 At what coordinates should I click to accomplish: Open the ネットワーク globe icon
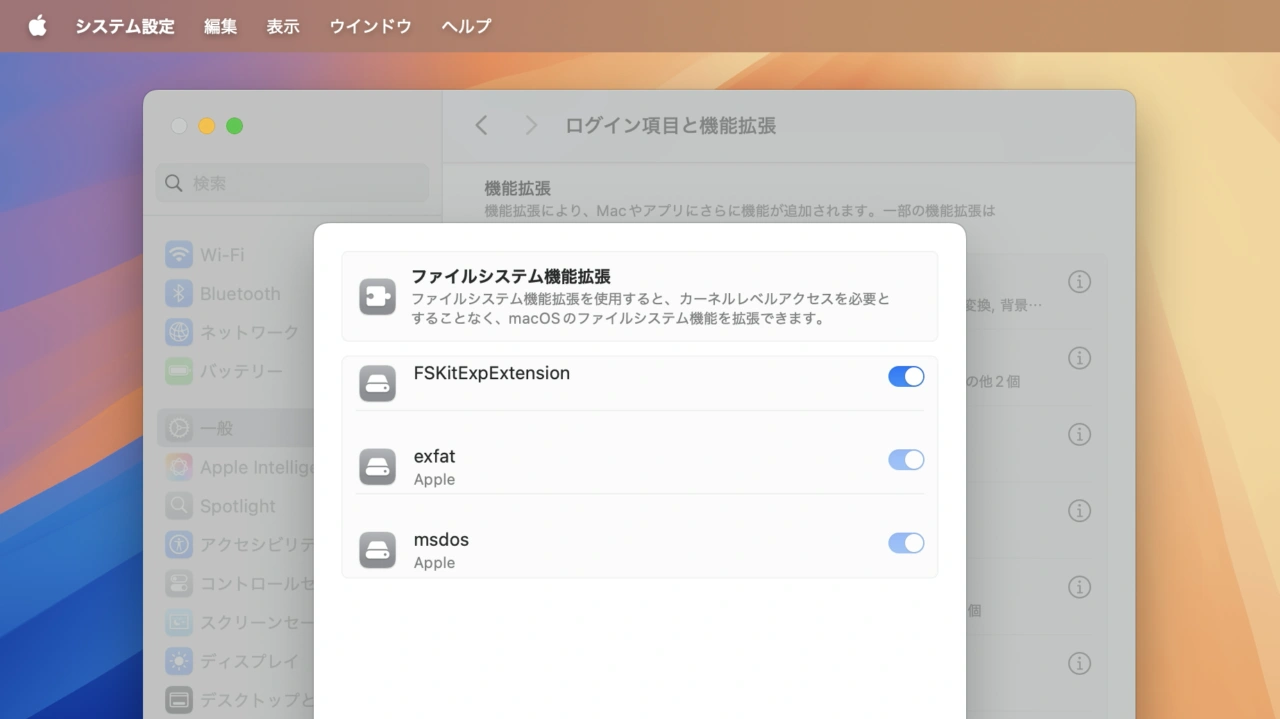pyautogui.click(x=179, y=332)
